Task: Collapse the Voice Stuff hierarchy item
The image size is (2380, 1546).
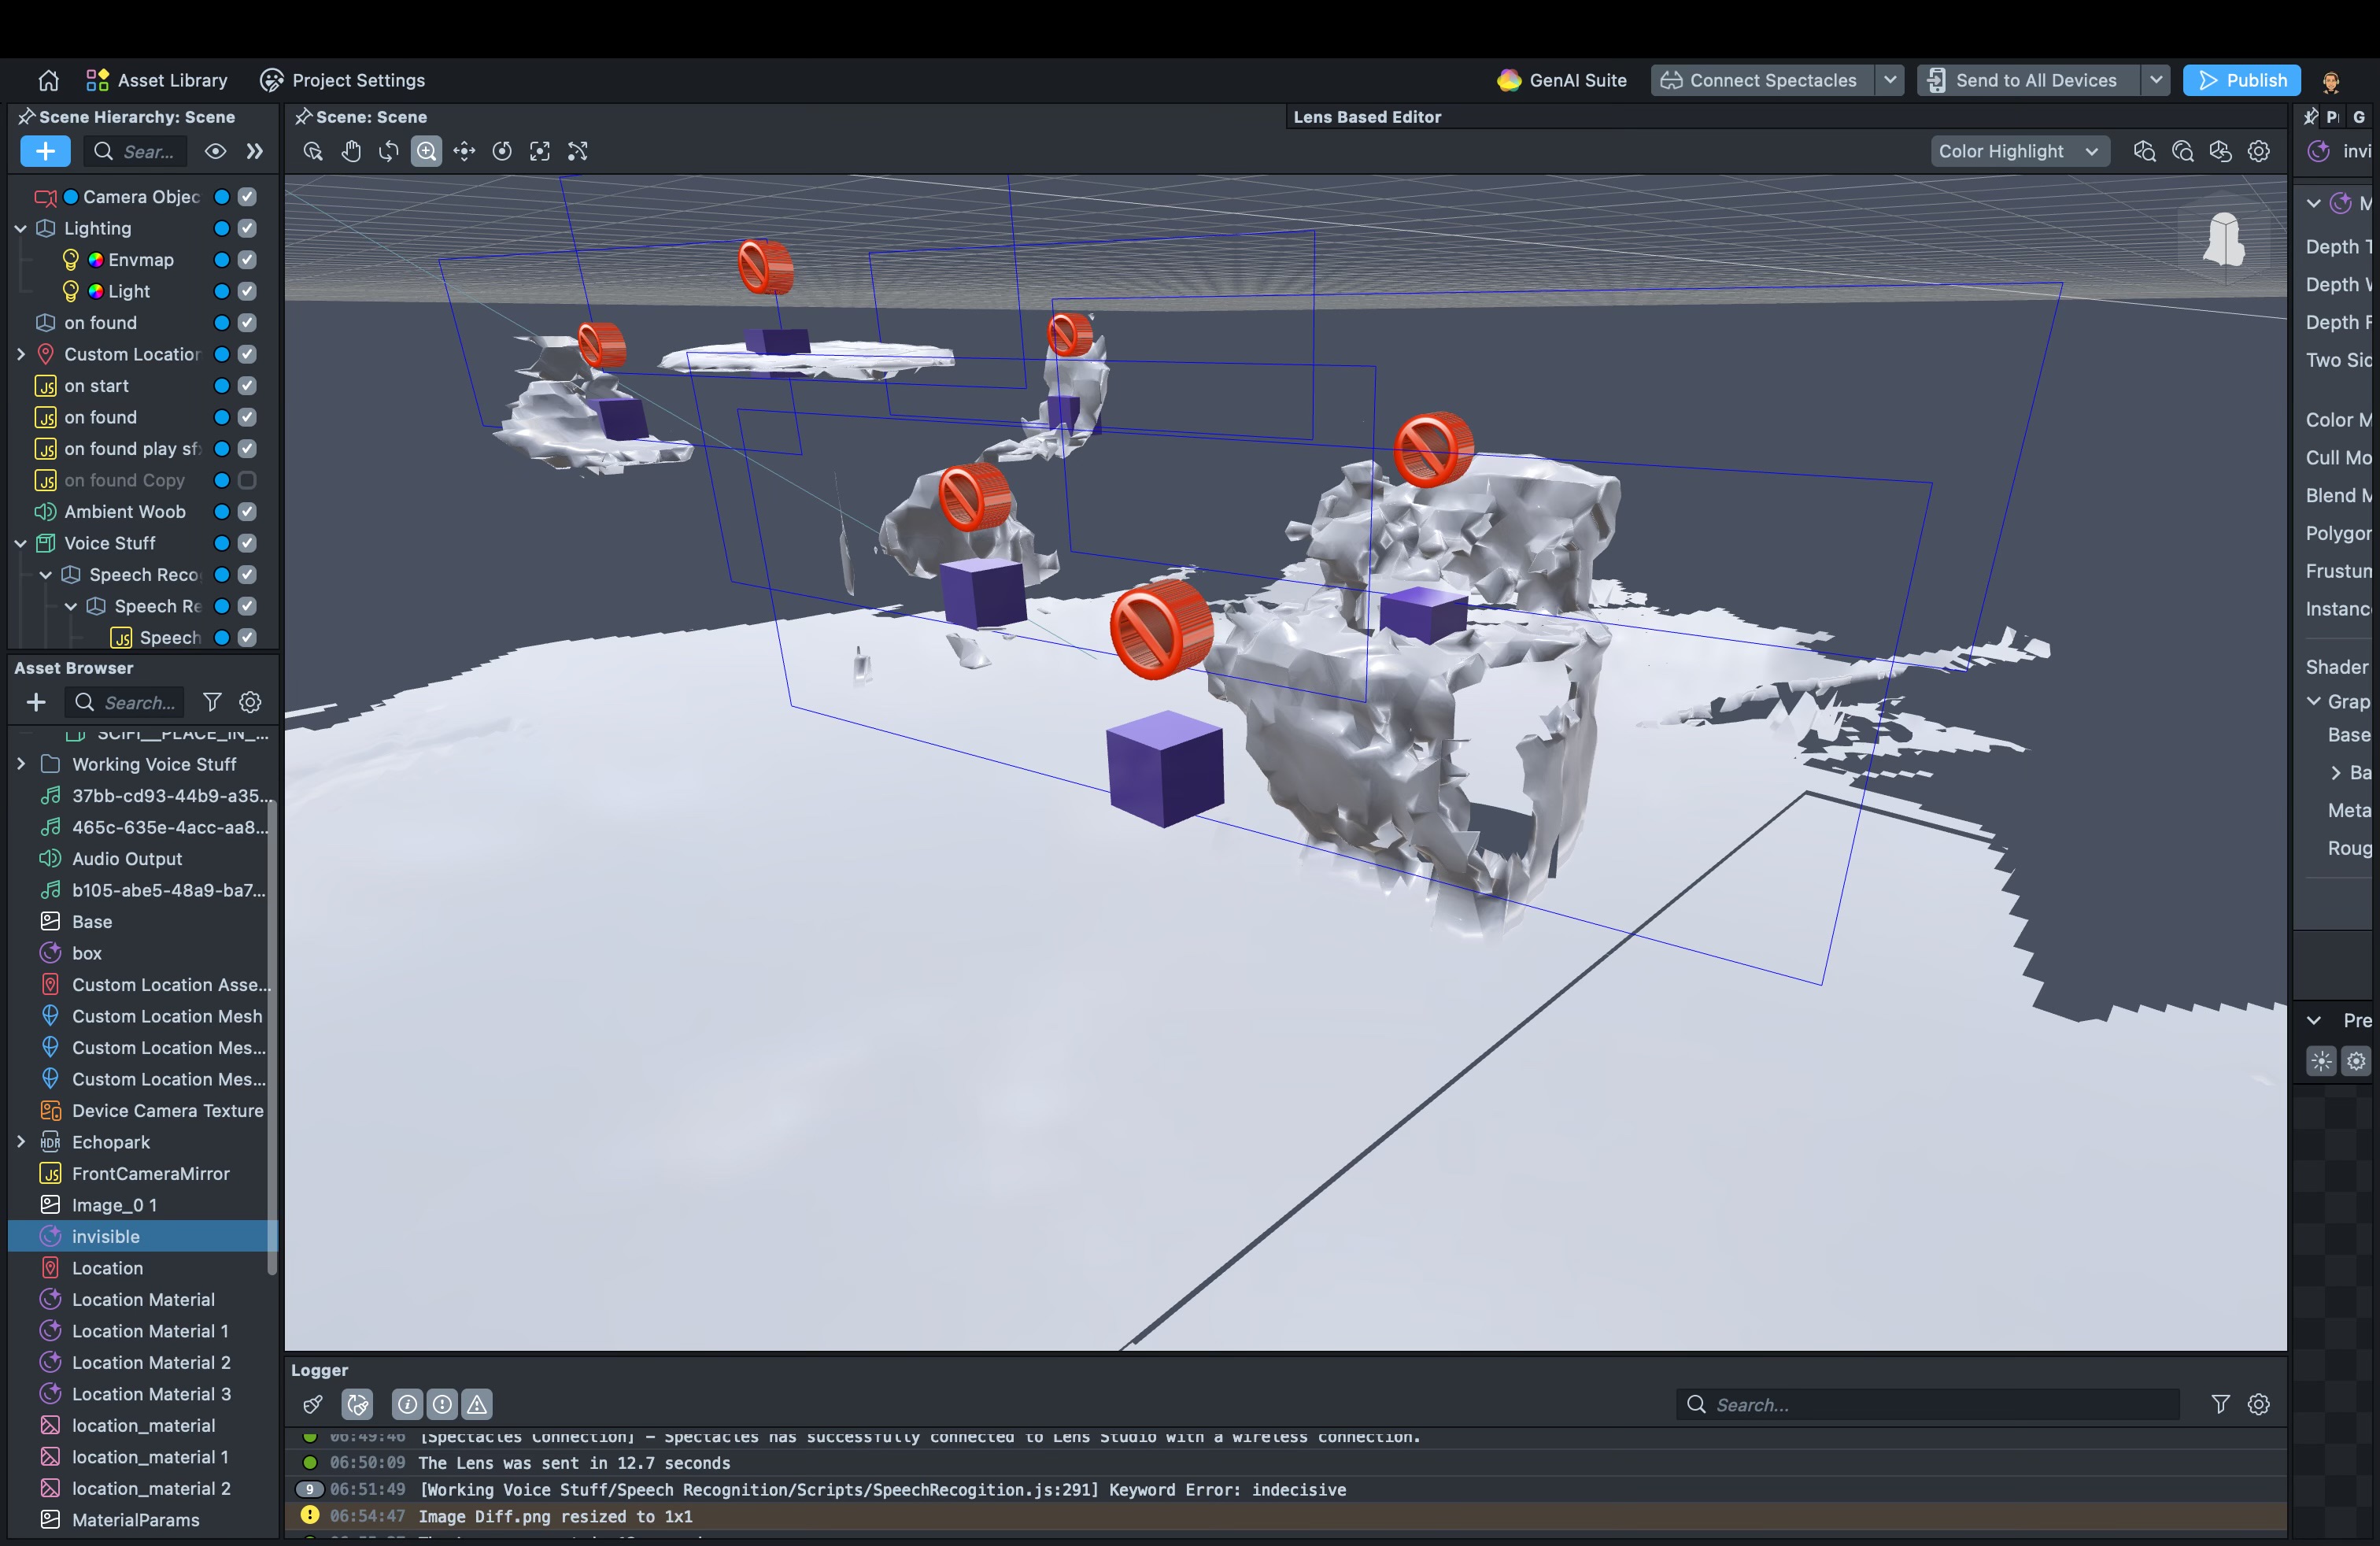Action: coord(21,543)
